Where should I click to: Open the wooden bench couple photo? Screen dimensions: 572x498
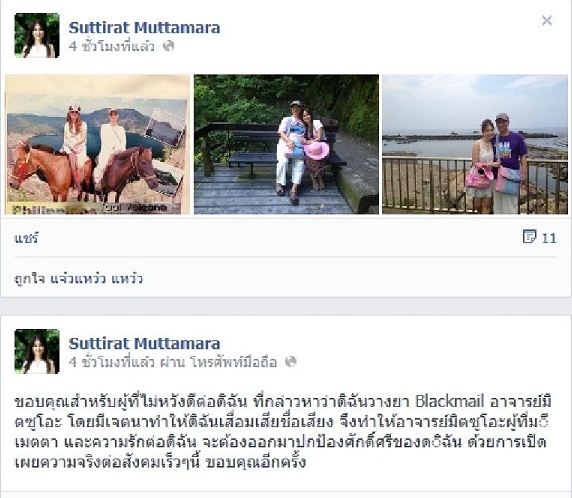click(286, 144)
